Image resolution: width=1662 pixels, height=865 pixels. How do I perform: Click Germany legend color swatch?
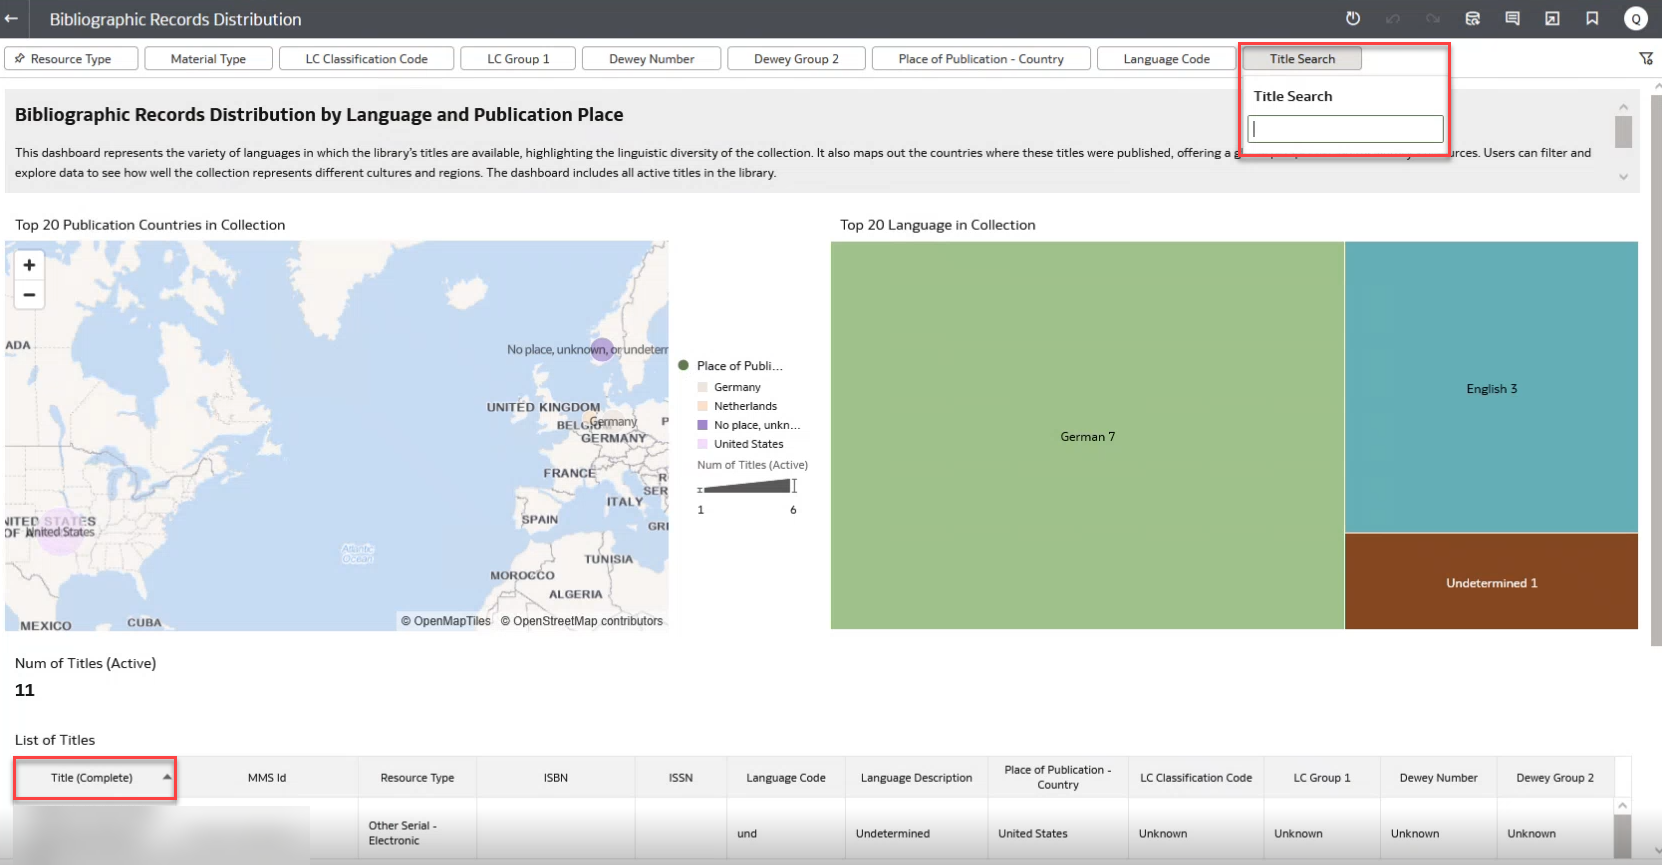[702, 387]
